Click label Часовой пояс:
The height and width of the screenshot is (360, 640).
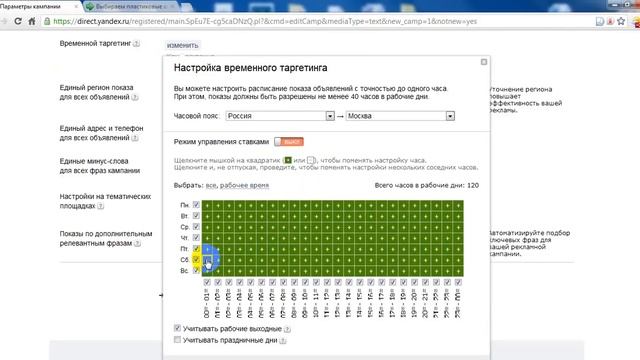point(197,116)
